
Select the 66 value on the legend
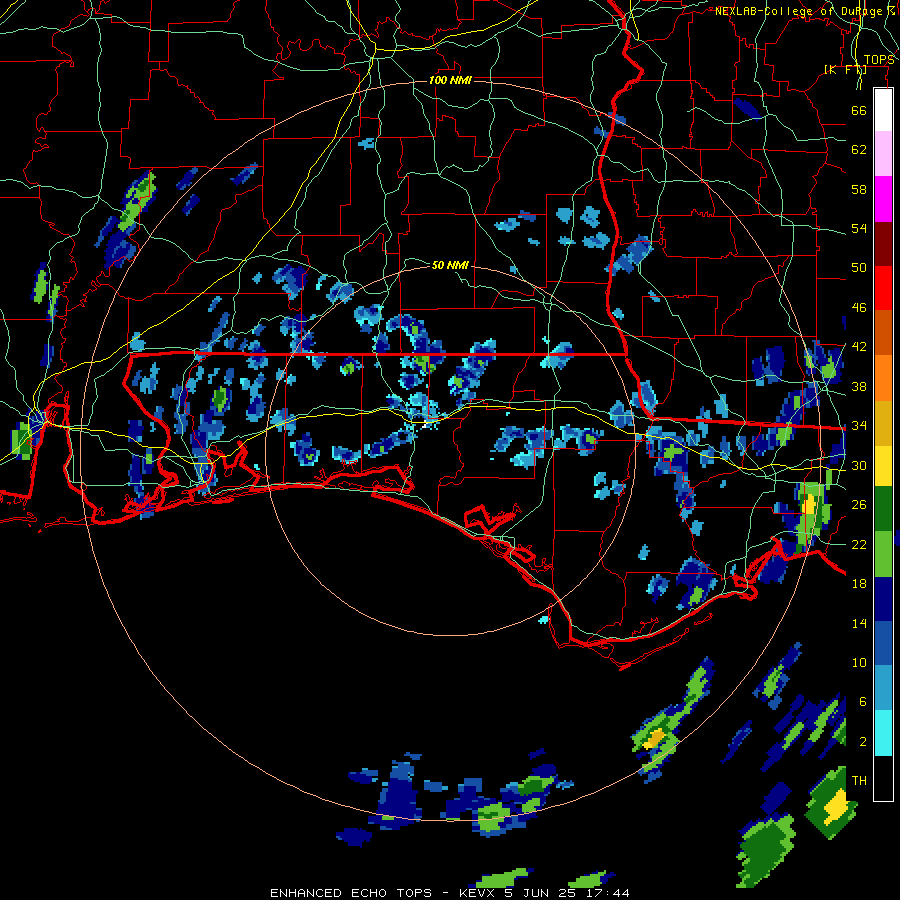pos(859,110)
